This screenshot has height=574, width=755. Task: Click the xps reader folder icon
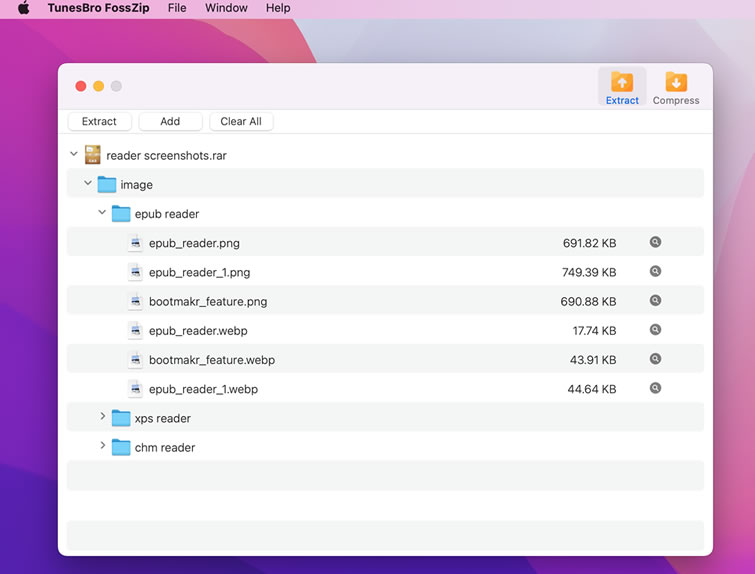tap(121, 418)
